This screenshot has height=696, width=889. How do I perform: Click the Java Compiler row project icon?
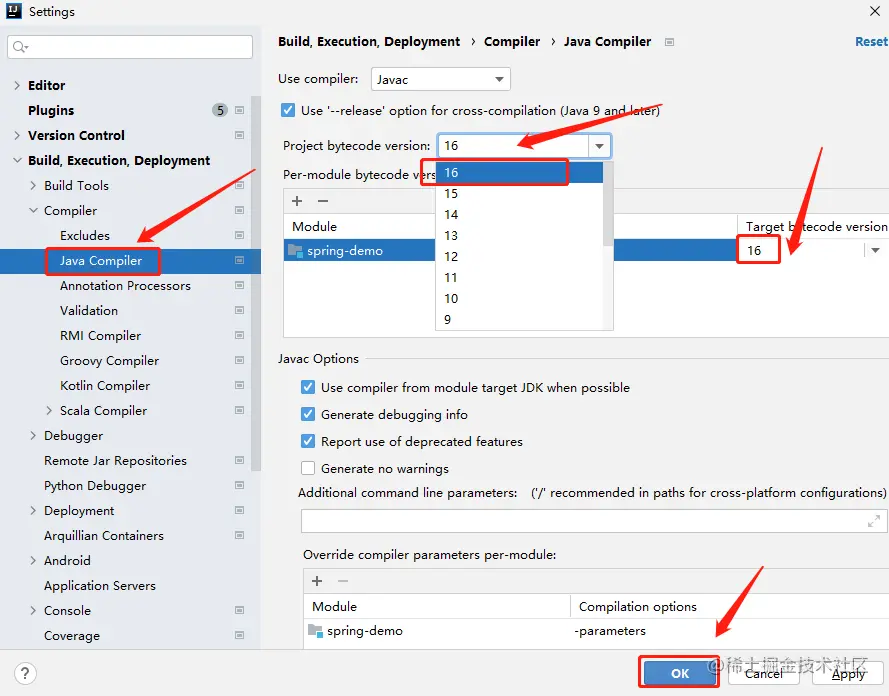(239, 260)
